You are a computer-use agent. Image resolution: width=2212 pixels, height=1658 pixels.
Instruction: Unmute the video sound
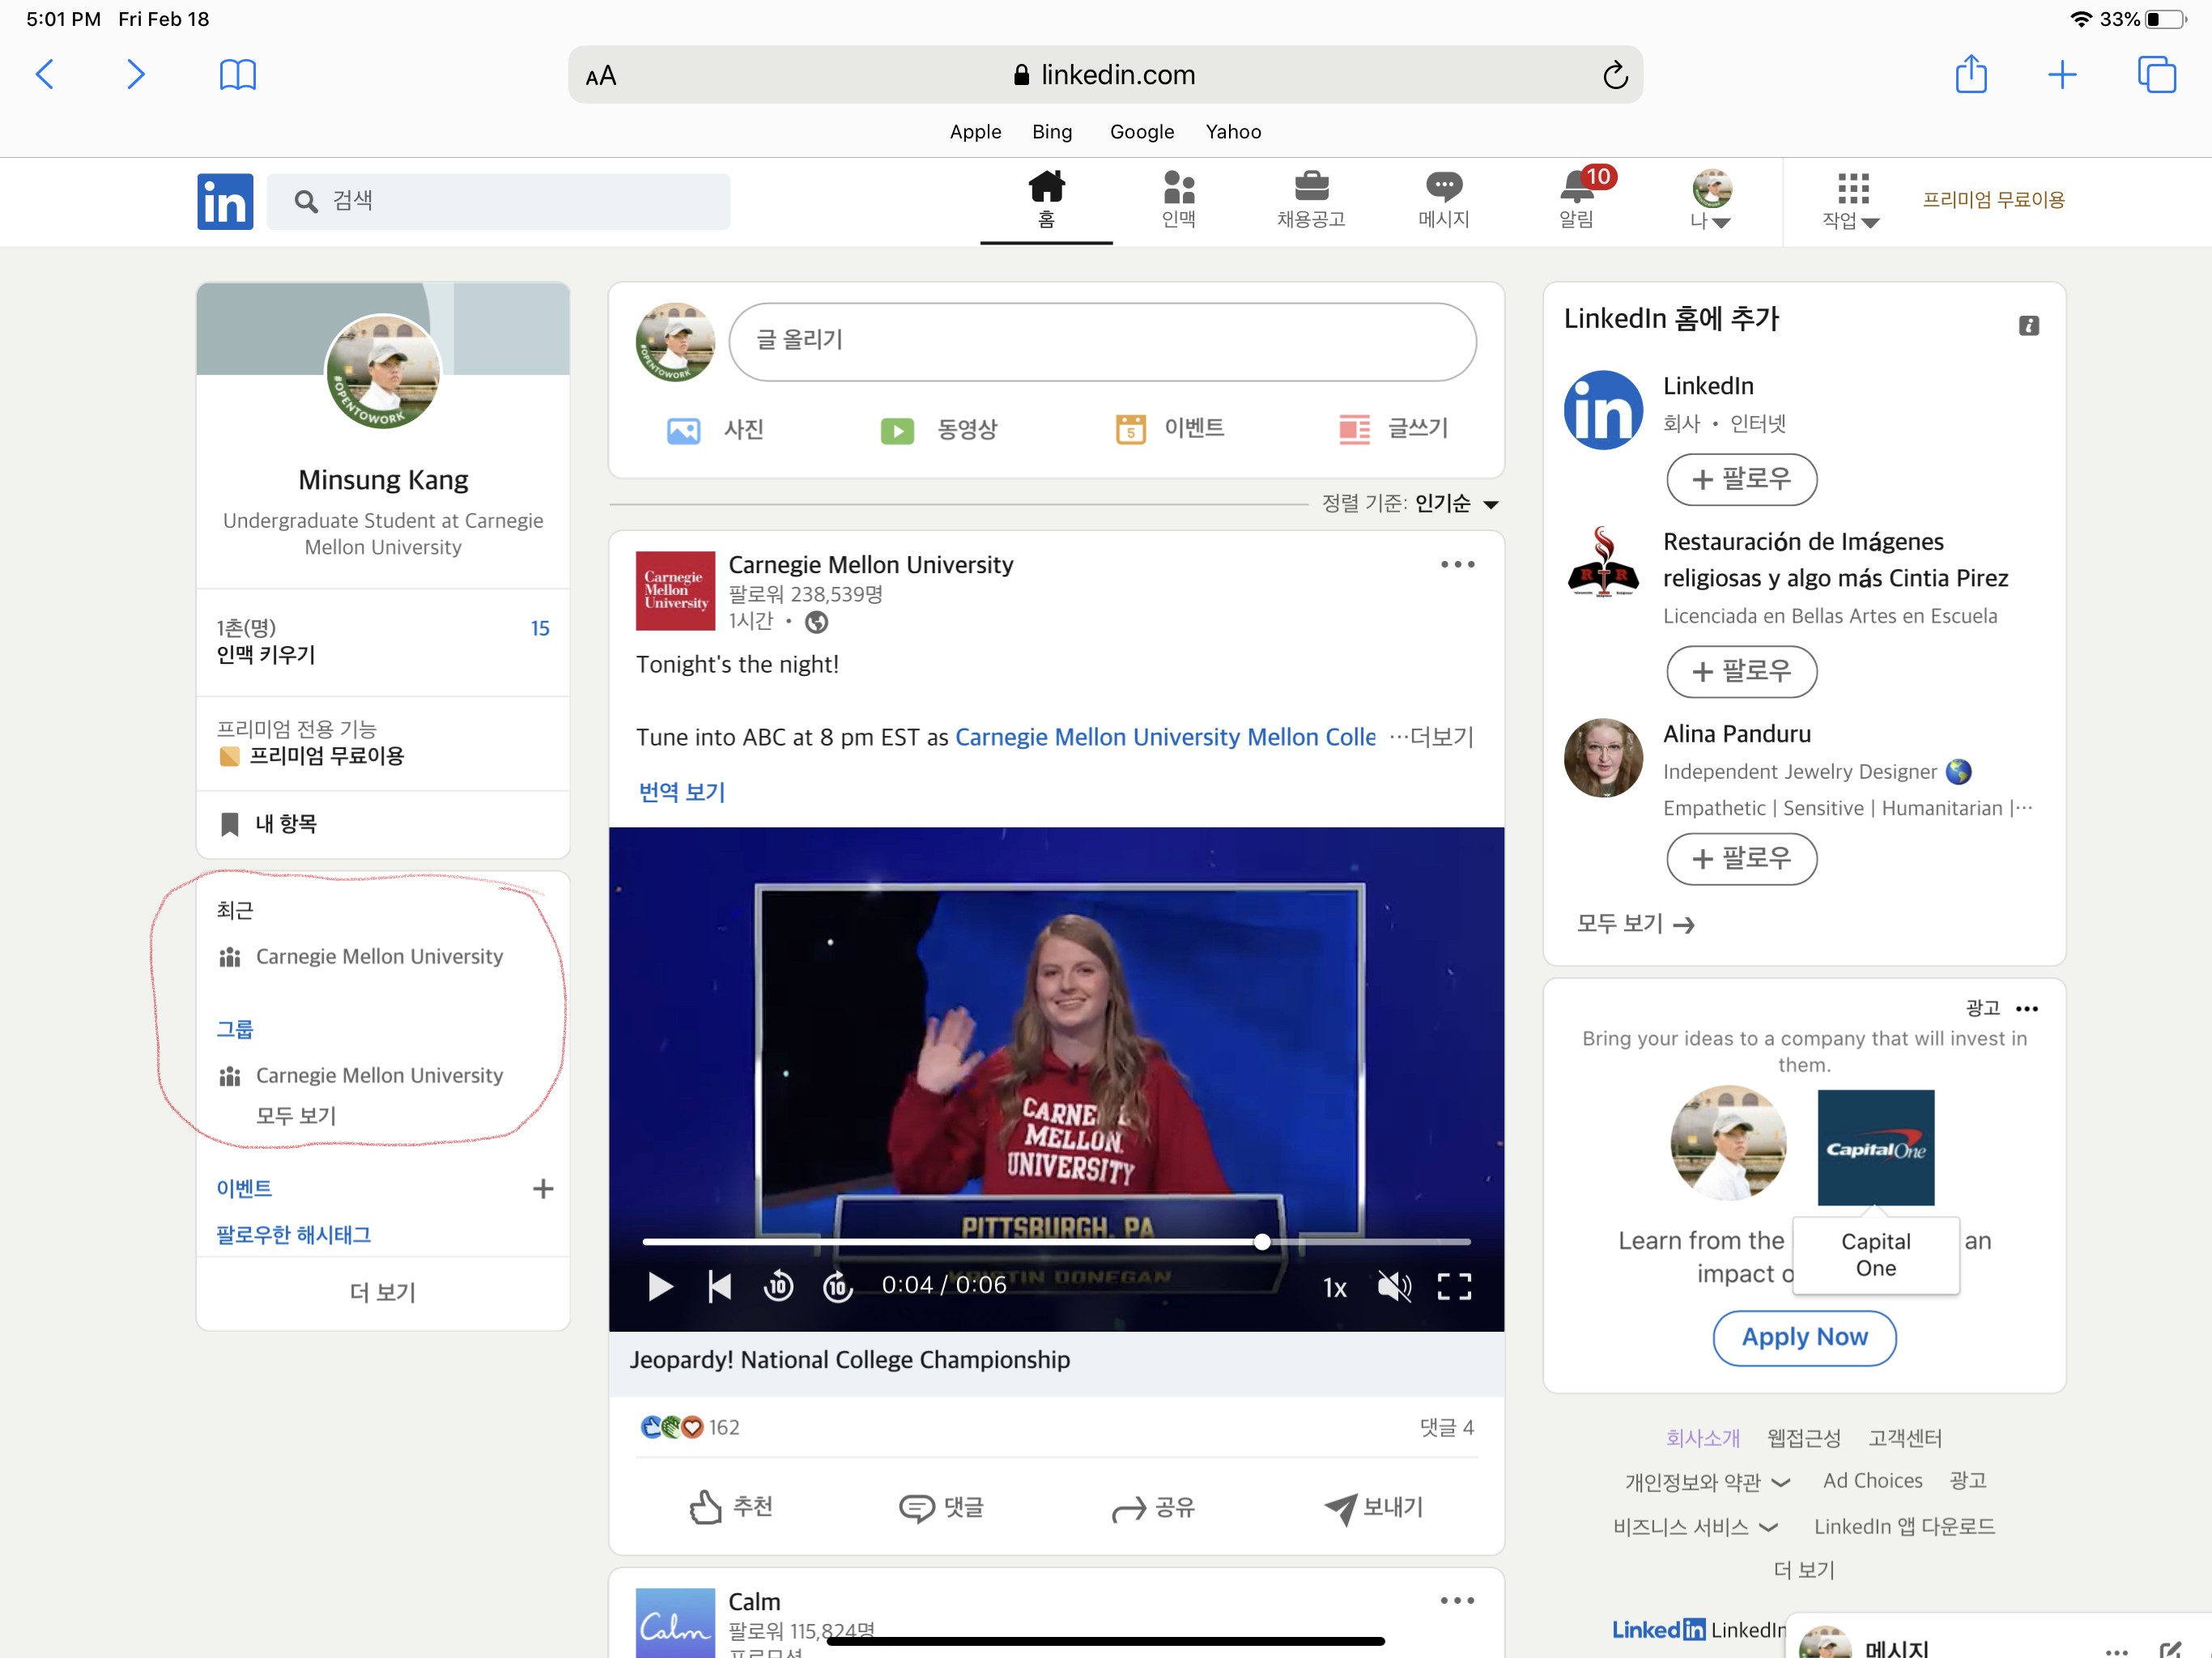click(1394, 1286)
